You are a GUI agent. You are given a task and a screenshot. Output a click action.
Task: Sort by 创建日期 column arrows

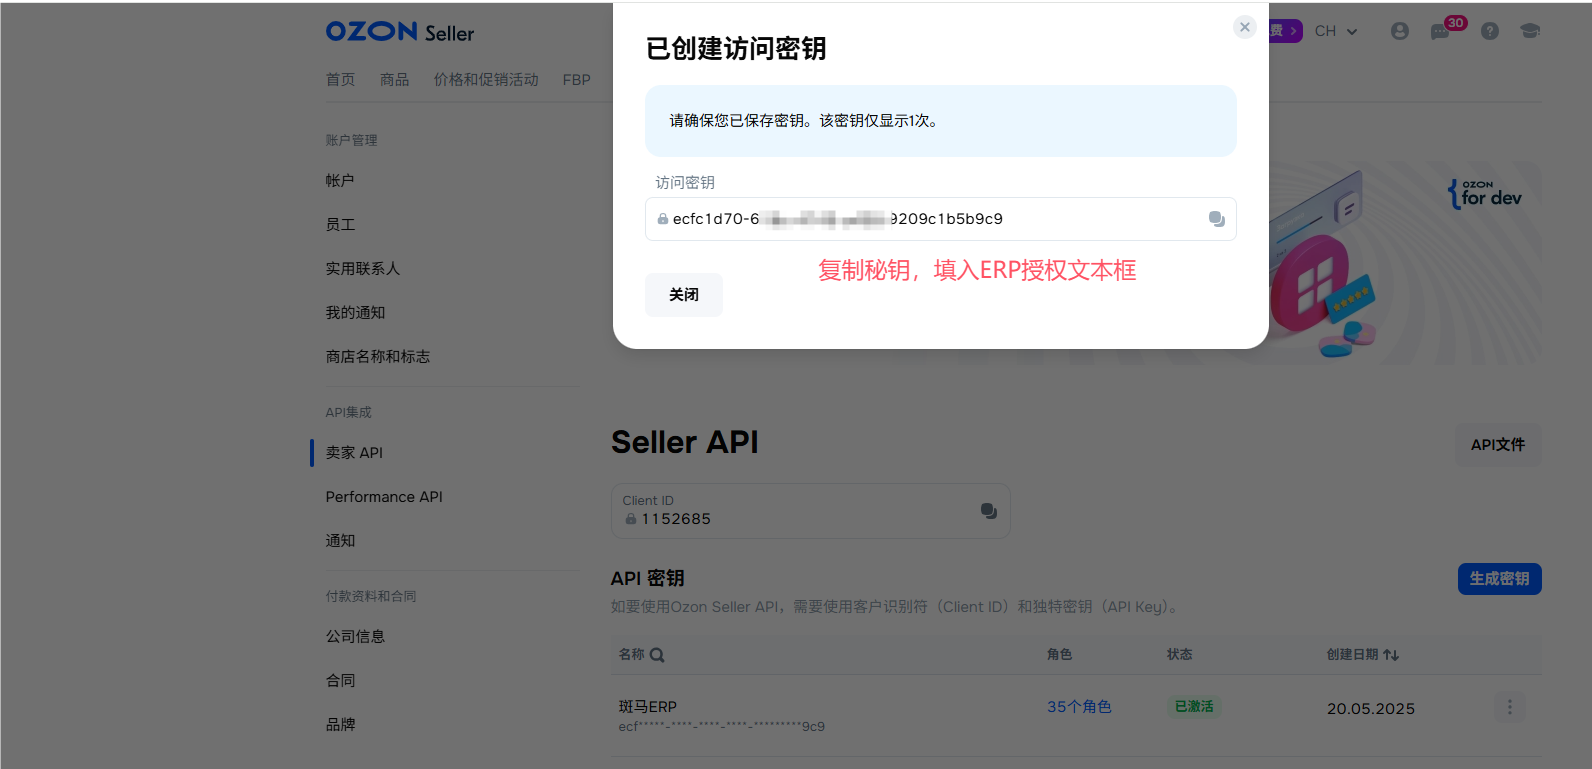click(1391, 655)
